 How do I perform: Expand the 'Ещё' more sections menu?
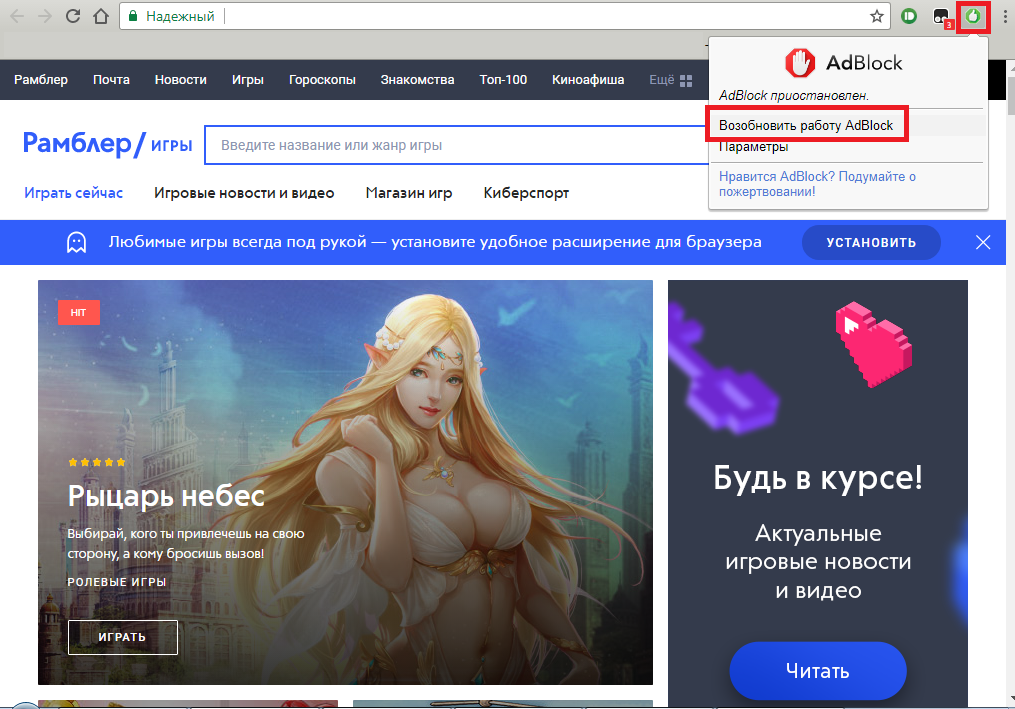pos(670,80)
